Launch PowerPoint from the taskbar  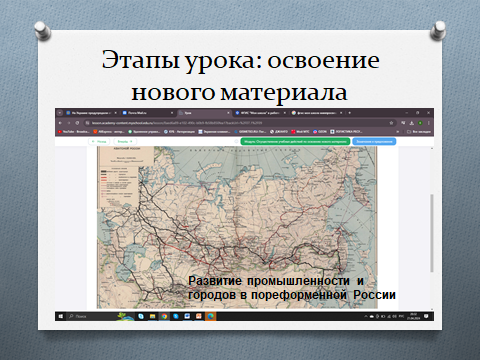pyautogui.click(x=199, y=316)
